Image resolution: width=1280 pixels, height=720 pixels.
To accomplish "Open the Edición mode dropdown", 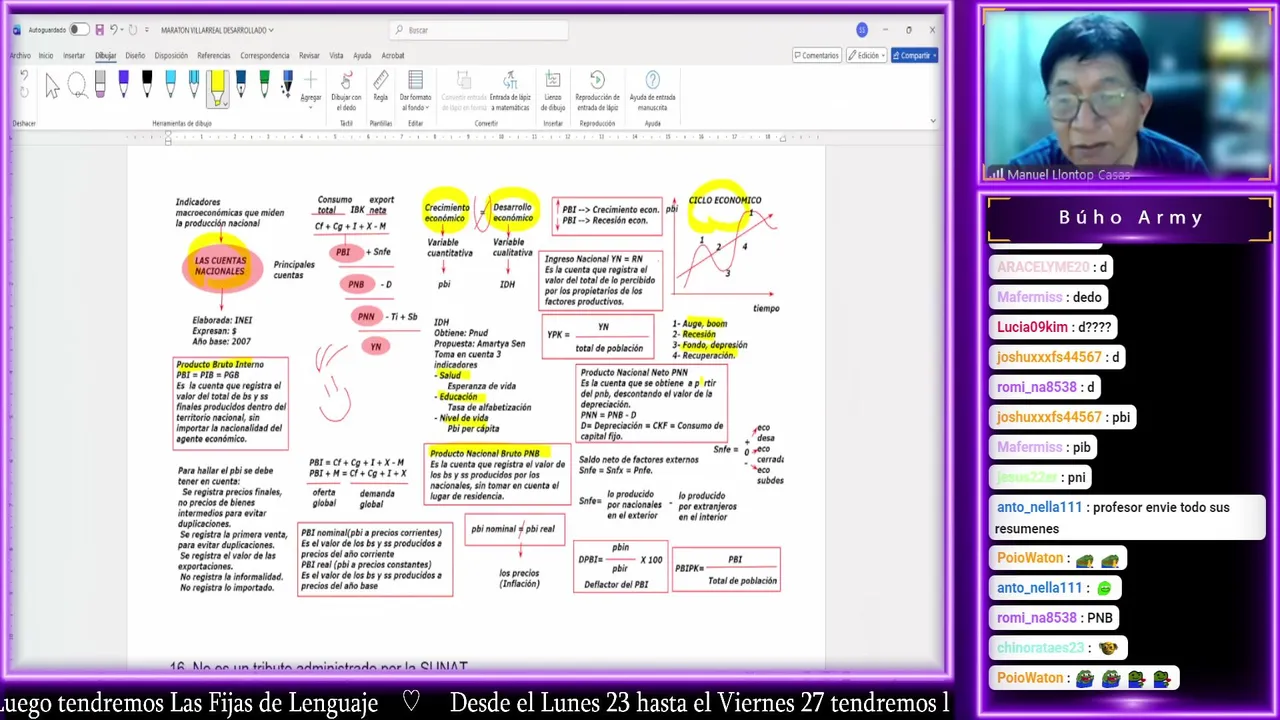I will tap(866, 56).
